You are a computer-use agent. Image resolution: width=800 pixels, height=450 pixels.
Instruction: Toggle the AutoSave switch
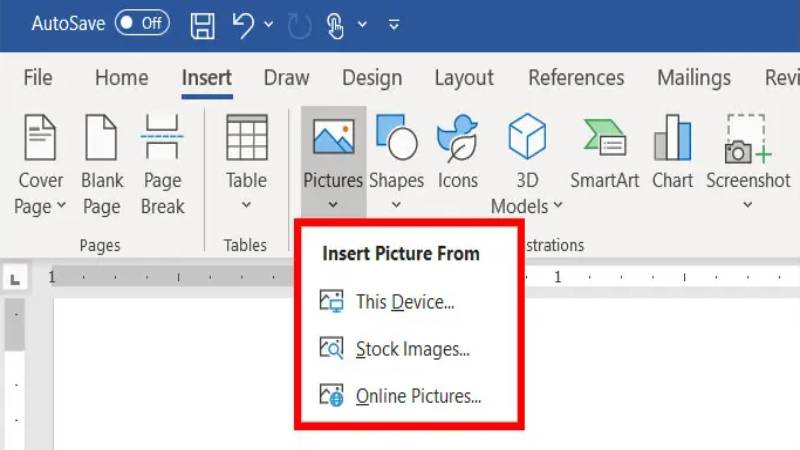click(x=140, y=24)
